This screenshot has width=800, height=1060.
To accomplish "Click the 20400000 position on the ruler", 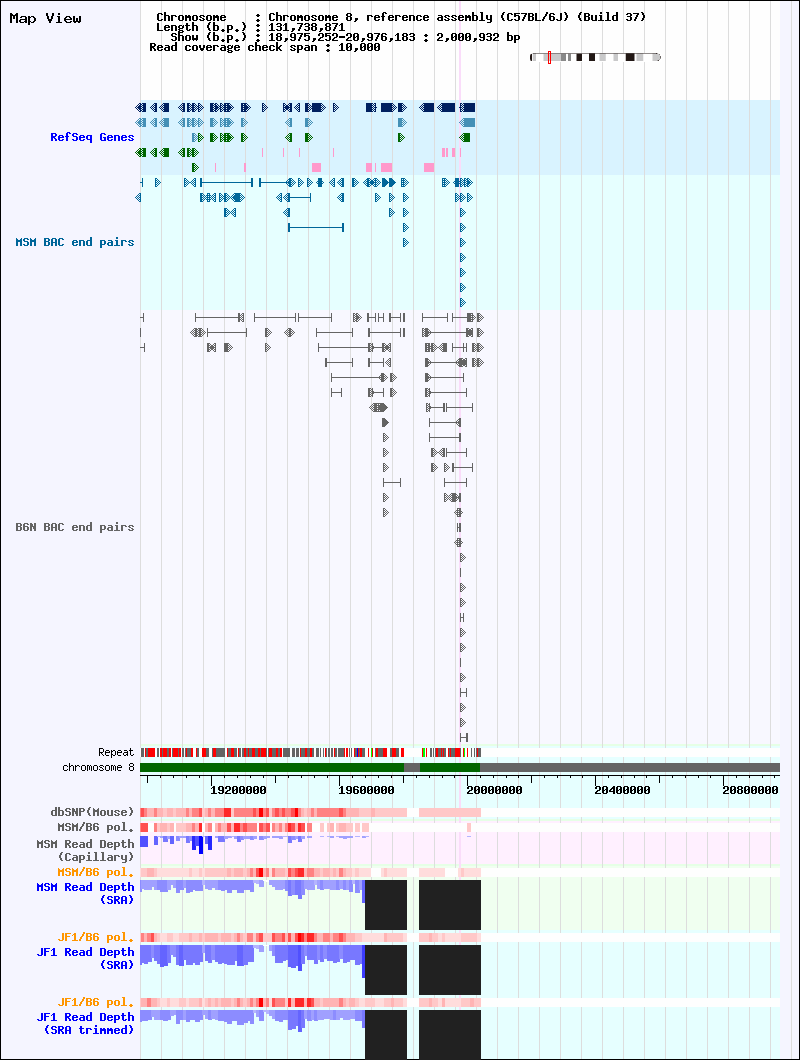I will 622,790.
